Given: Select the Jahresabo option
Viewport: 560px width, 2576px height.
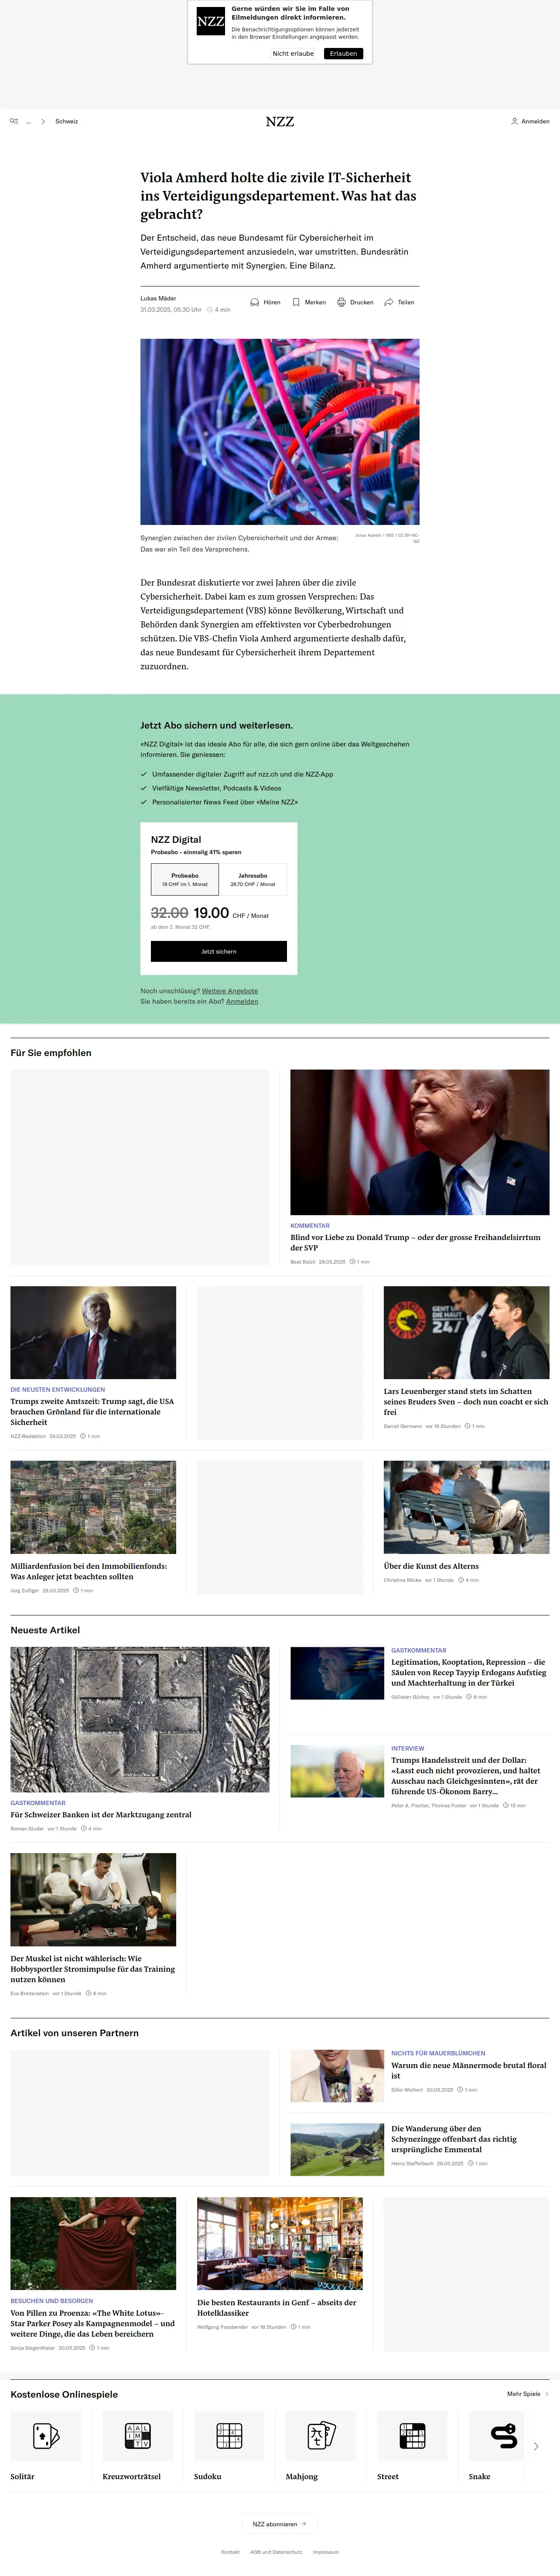Looking at the screenshot, I should pyautogui.click(x=253, y=879).
